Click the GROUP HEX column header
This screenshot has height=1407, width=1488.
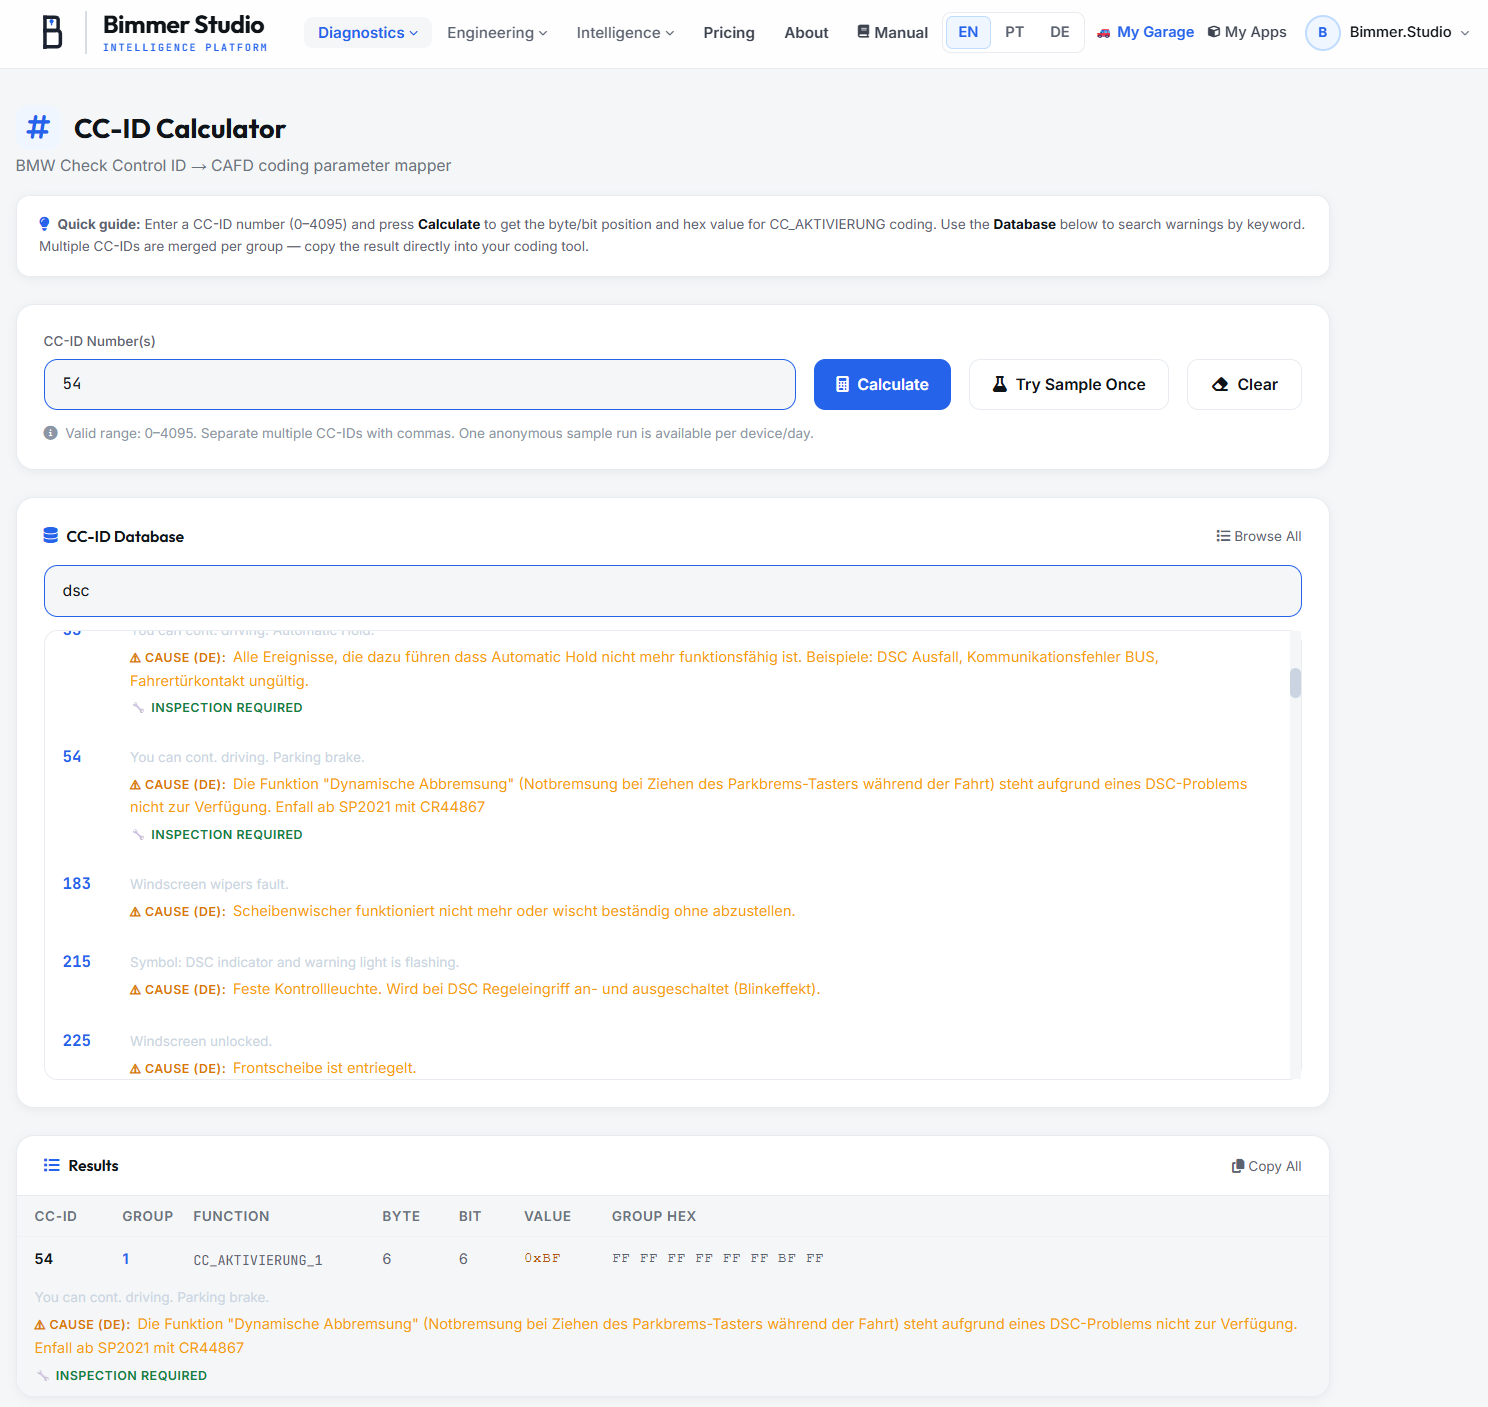click(654, 1216)
